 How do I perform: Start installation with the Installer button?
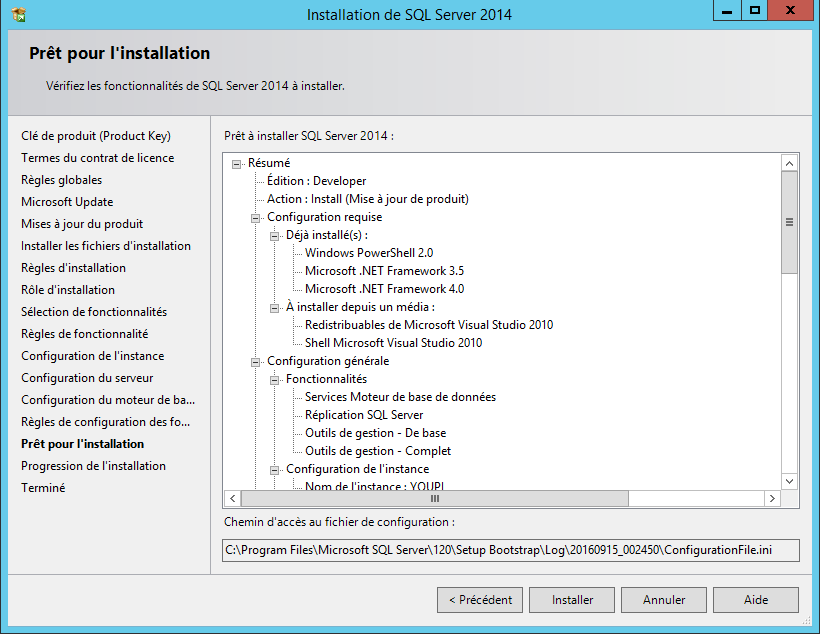(x=572, y=599)
